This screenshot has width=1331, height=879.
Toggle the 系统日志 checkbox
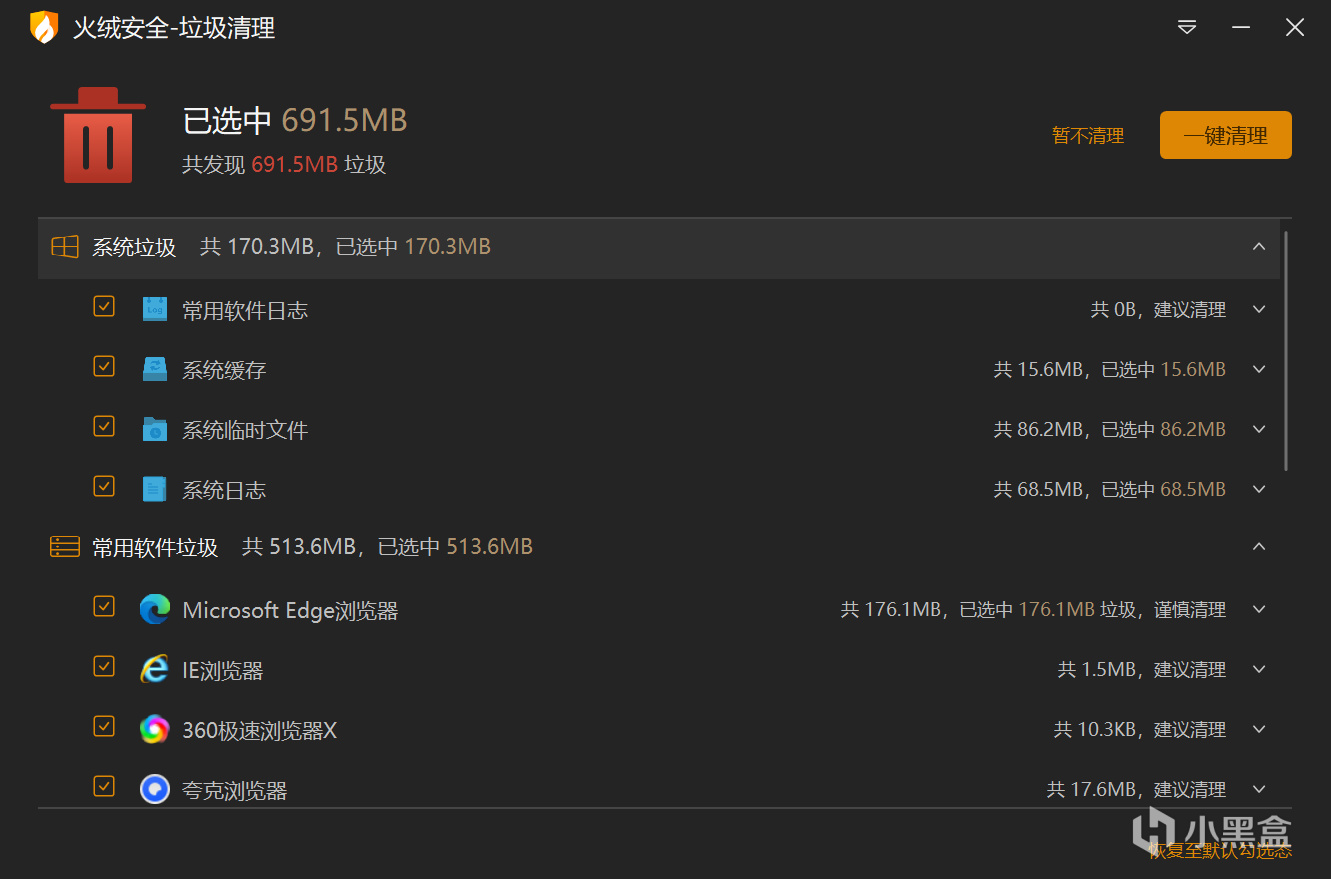(x=104, y=487)
